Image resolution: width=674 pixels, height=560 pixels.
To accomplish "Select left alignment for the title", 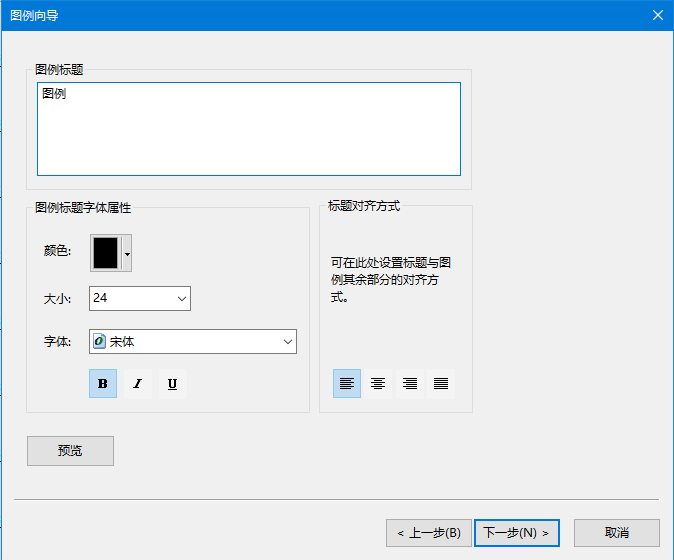I will tap(346, 383).
